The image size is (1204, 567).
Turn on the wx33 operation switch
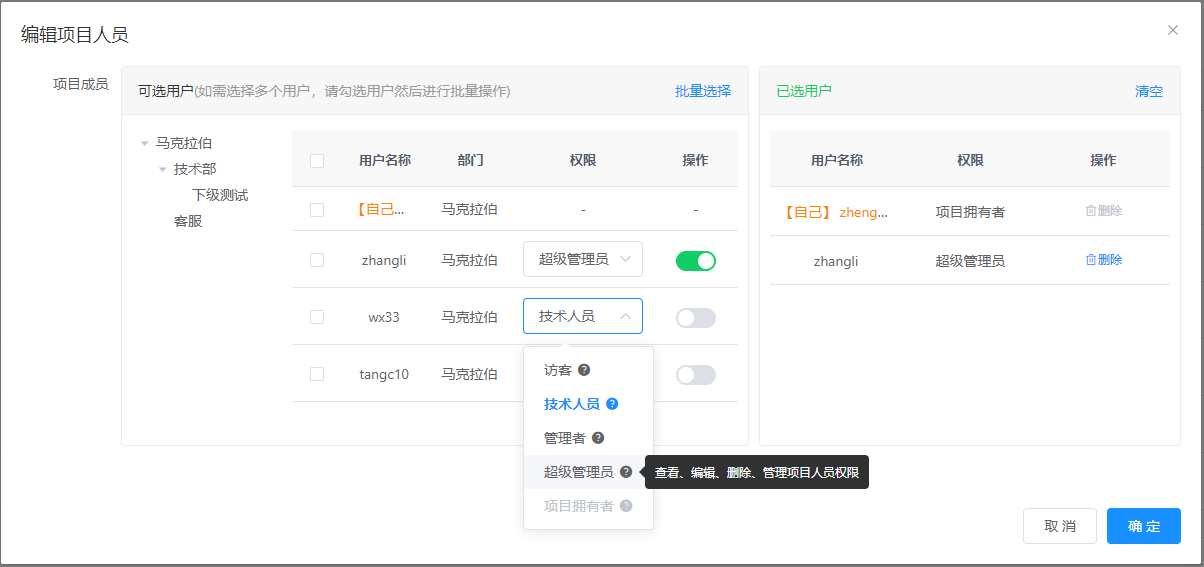point(696,318)
